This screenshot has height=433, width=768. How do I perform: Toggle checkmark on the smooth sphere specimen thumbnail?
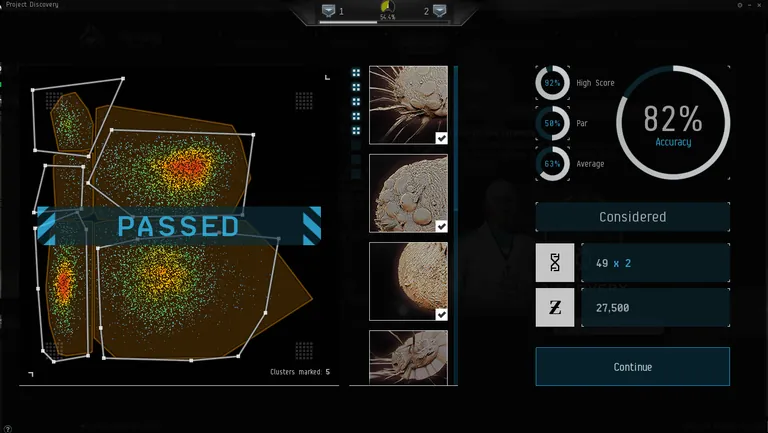441,314
